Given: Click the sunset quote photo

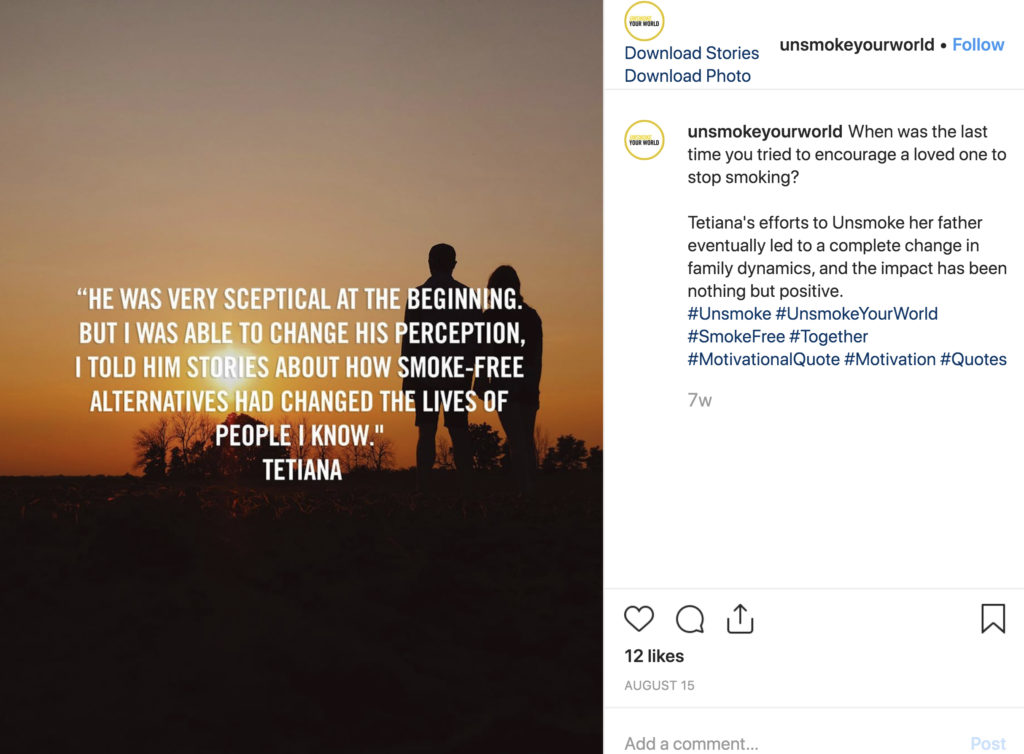Looking at the screenshot, I should (x=301, y=377).
